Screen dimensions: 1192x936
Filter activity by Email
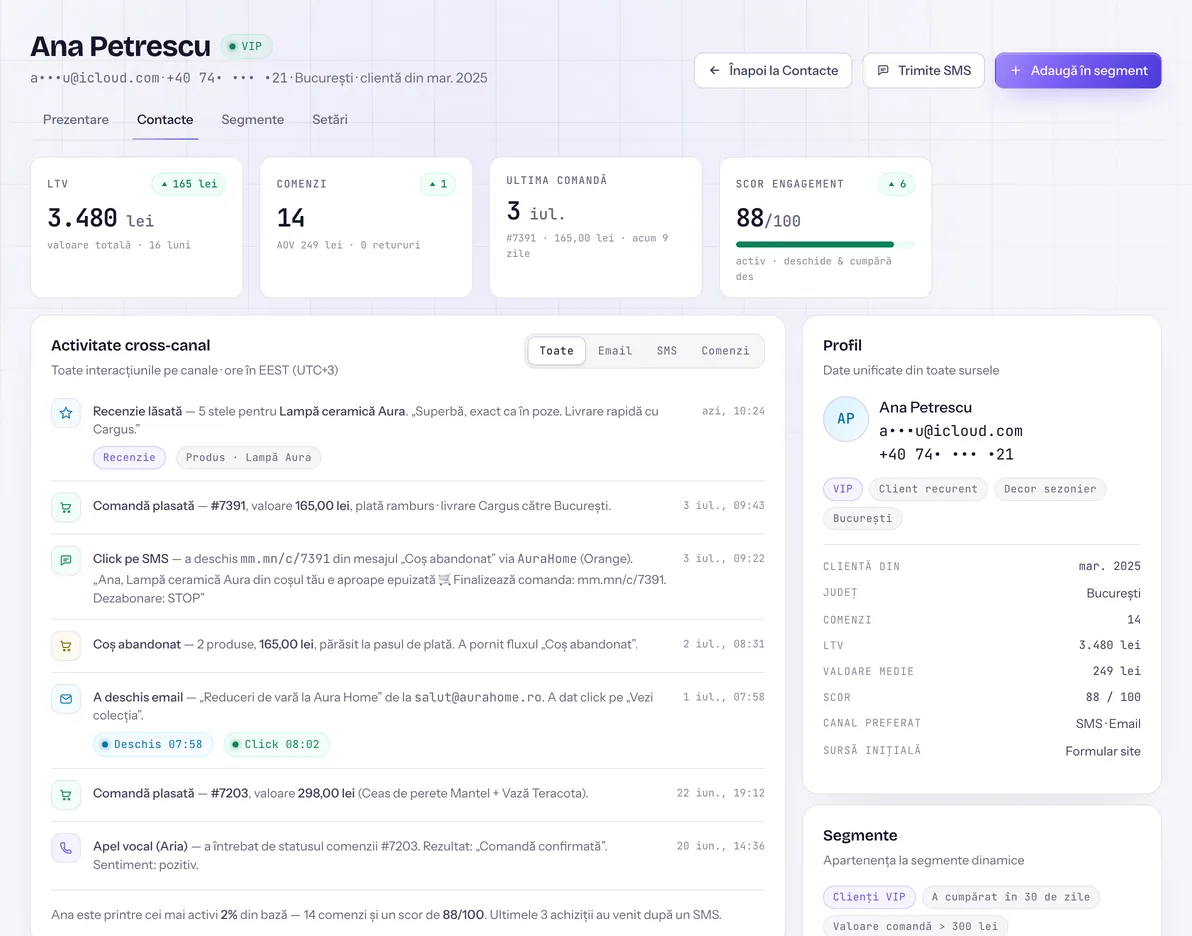click(615, 351)
